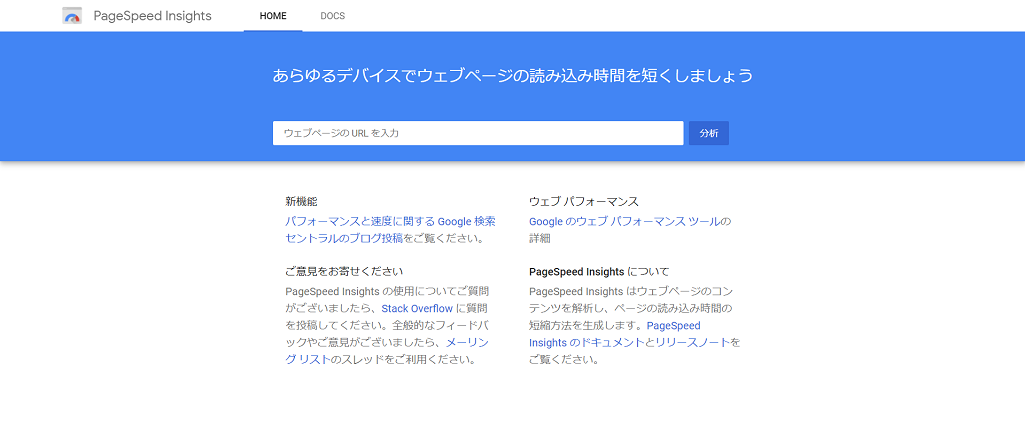1025x447 pixels.
Task: Open the Google 検索セントラルのブログ投稿 link
Action: click(x=390, y=229)
